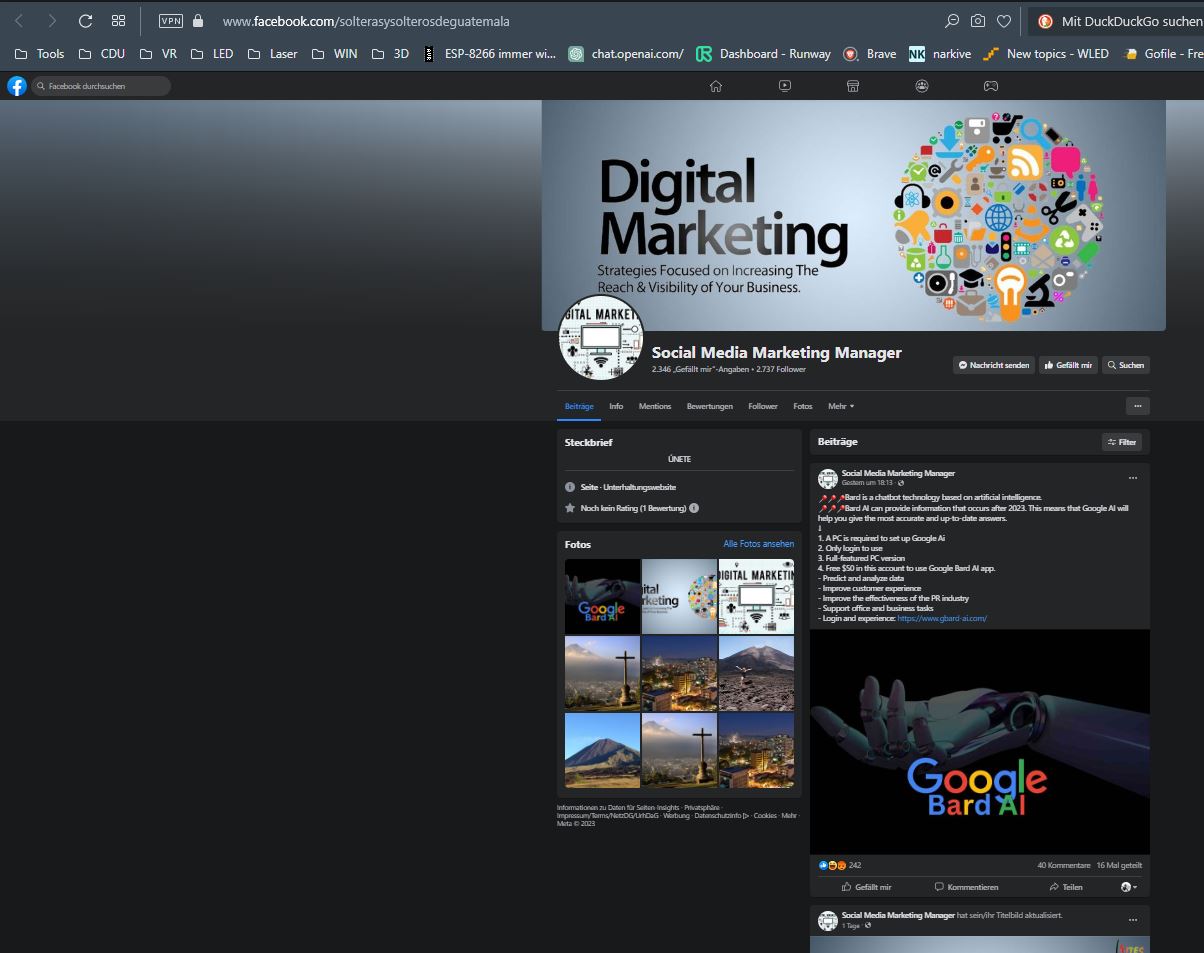The image size is (1204, 953).
Task: Open the chat.openai.com bookmark
Action: click(626, 54)
